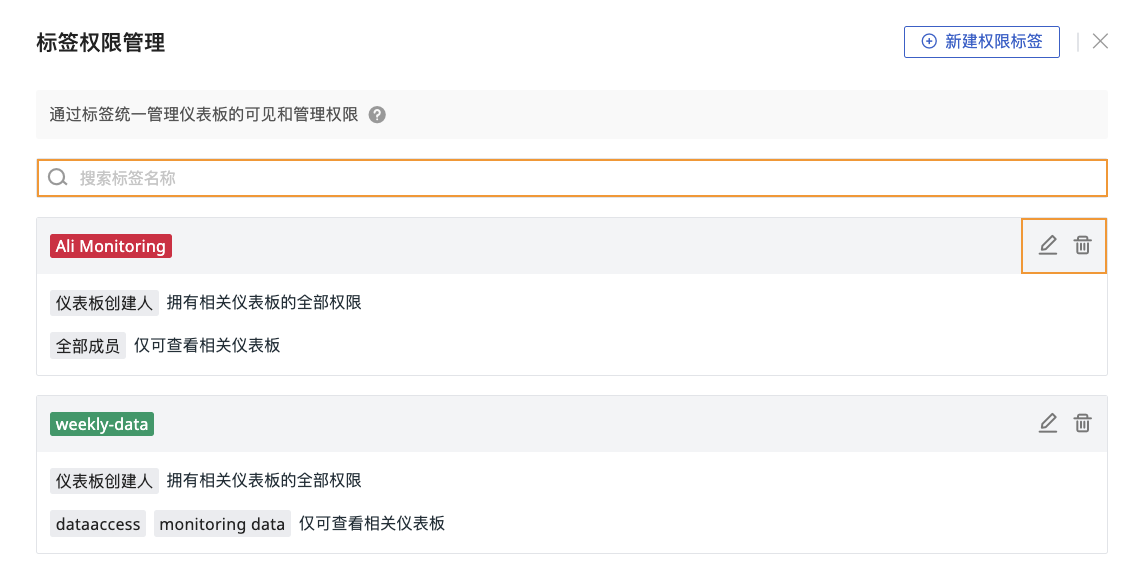Select the green weekly-data tag
This screenshot has height=580, width=1142.
102,424
